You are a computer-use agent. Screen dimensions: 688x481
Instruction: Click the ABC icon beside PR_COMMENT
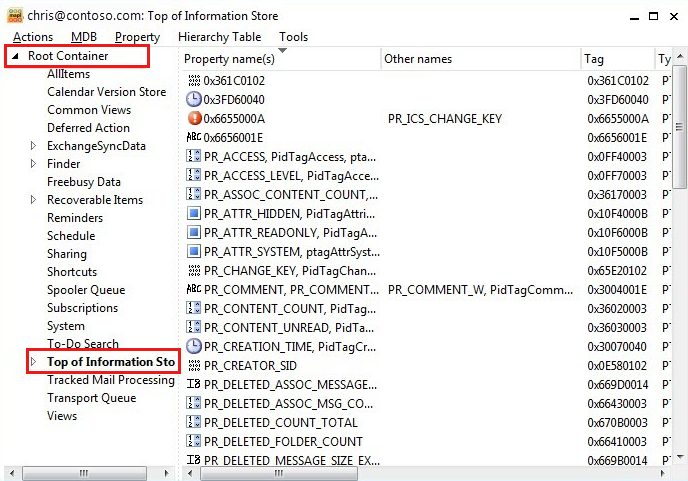(194, 290)
